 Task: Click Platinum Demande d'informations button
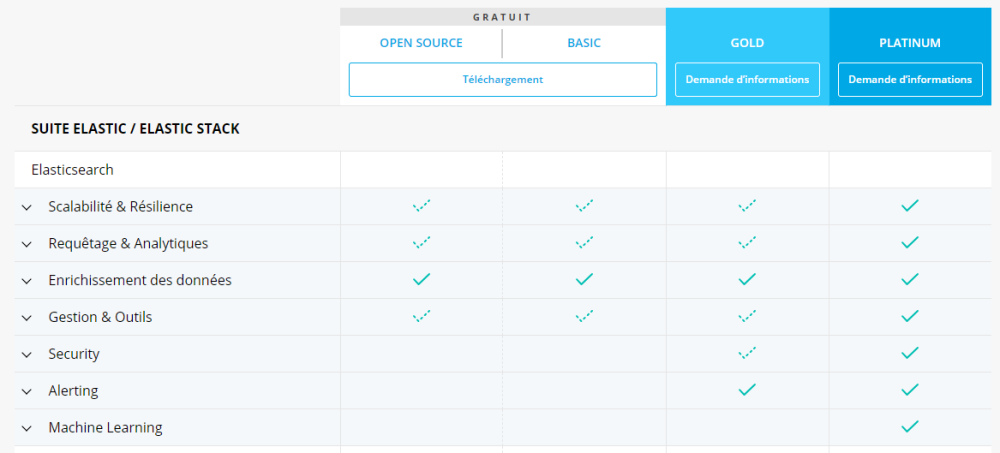point(909,80)
